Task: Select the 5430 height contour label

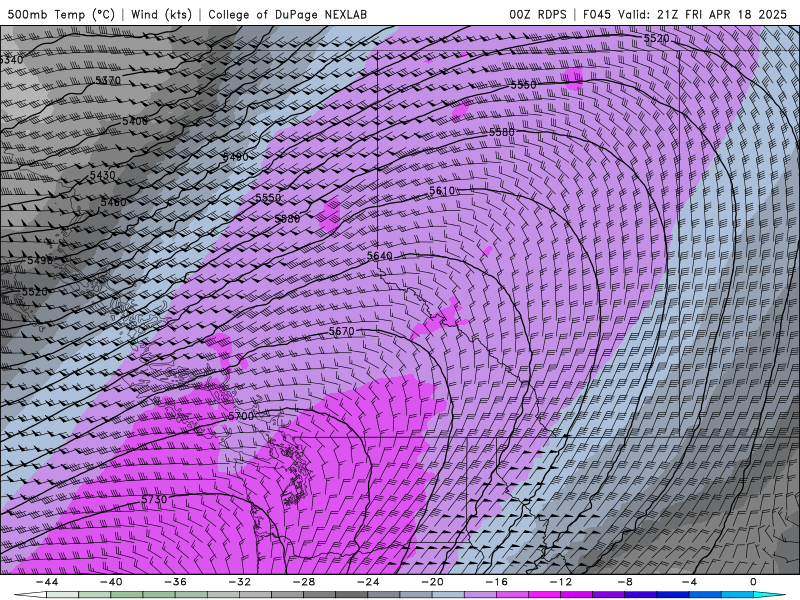Action: click(103, 176)
